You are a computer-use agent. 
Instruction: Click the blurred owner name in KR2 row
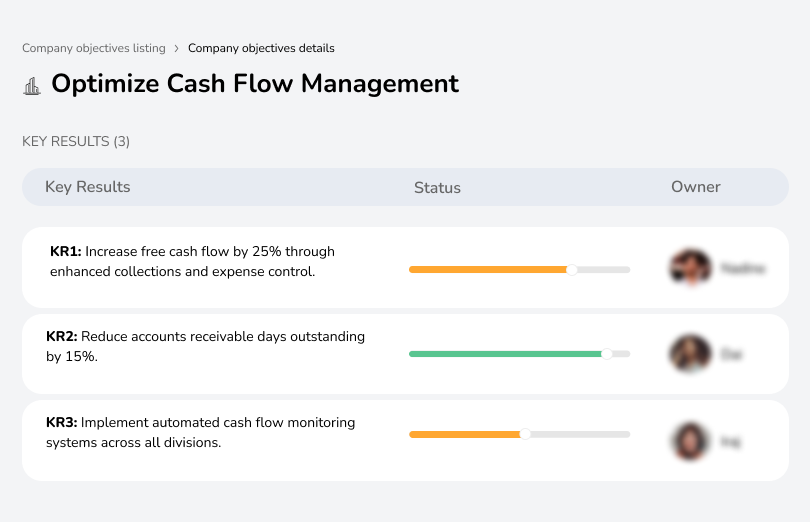pos(731,355)
